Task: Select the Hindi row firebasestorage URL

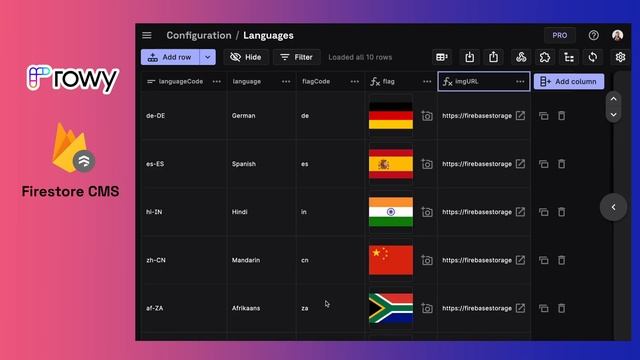Action: click(x=477, y=212)
